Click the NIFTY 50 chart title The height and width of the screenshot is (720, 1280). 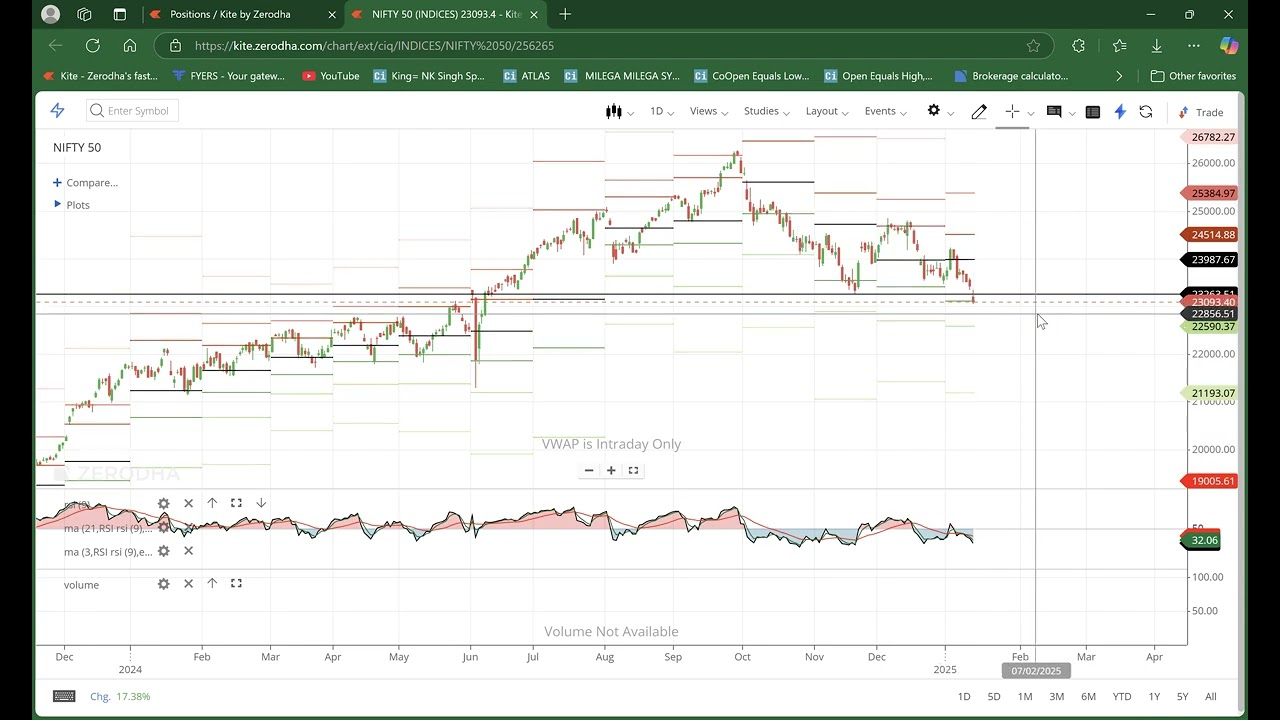pyautogui.click(x=77, y=148)
